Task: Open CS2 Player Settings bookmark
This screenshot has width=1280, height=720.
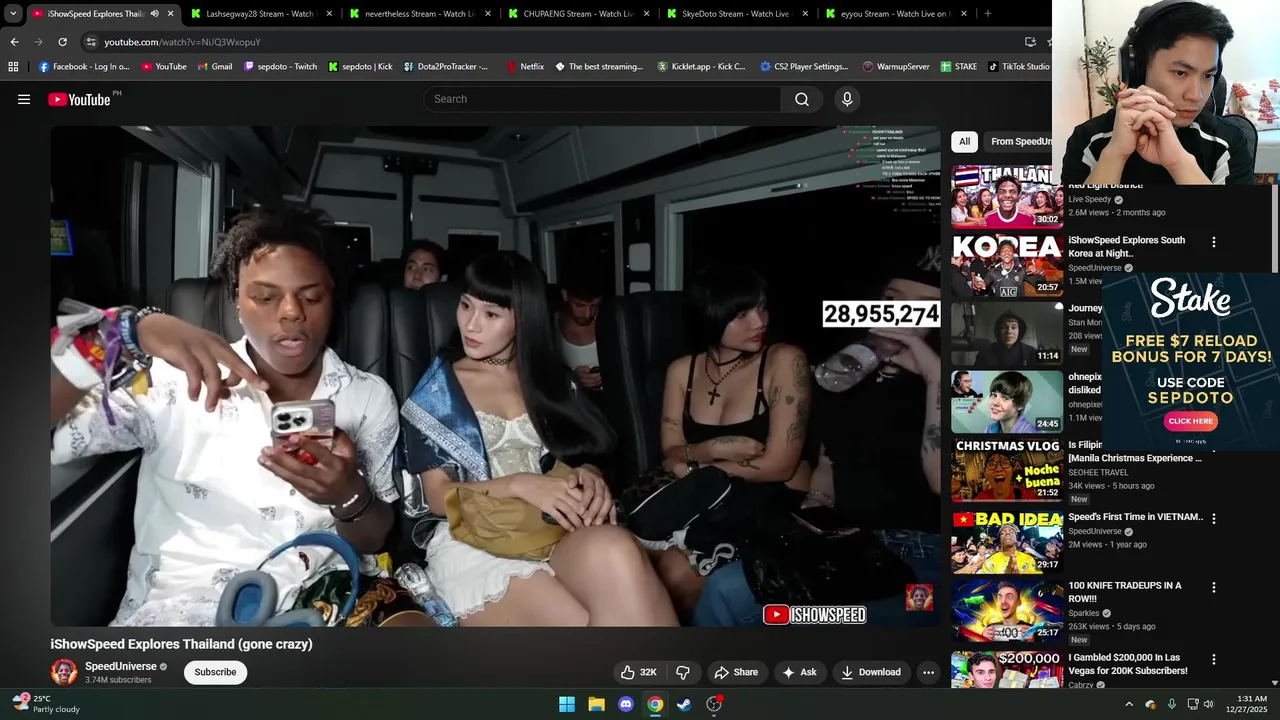Action: 804,67
